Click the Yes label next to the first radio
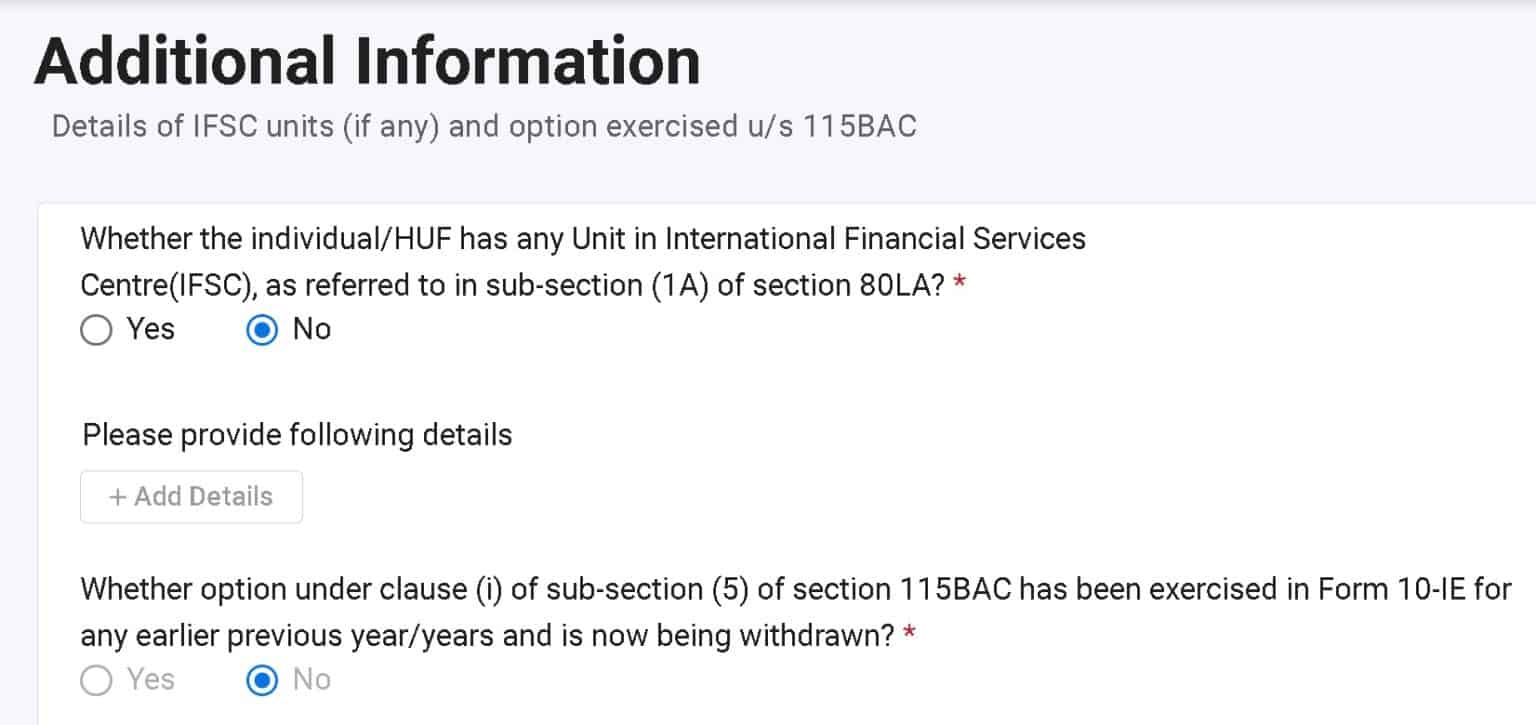The height and width of the screenshot is (725, 1536). (149, 329)
